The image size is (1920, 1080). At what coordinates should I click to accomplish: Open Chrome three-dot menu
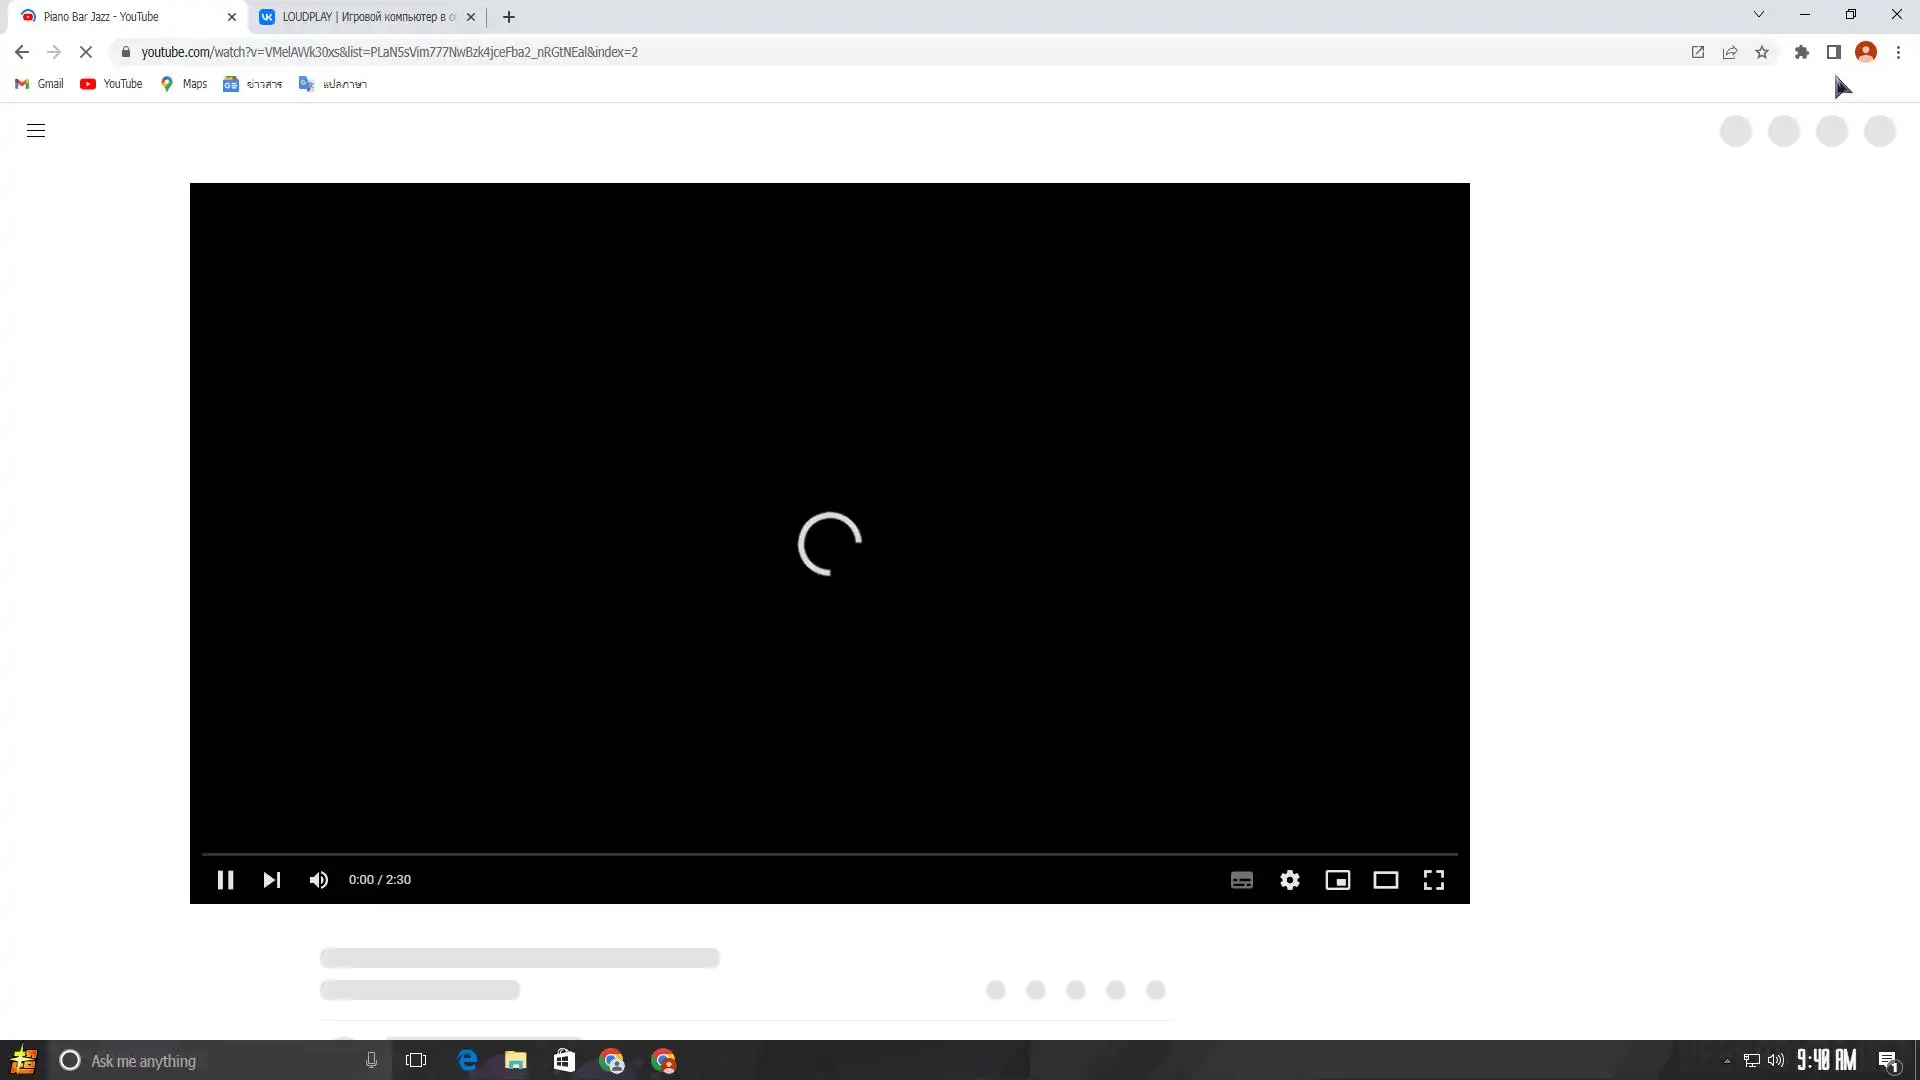pos(1898,52)
